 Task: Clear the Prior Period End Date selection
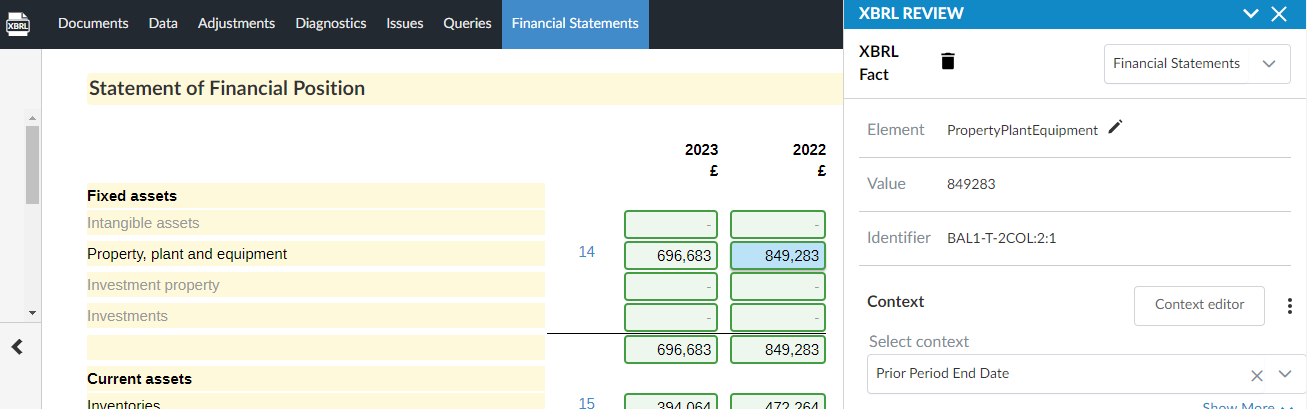(1257, 374)
